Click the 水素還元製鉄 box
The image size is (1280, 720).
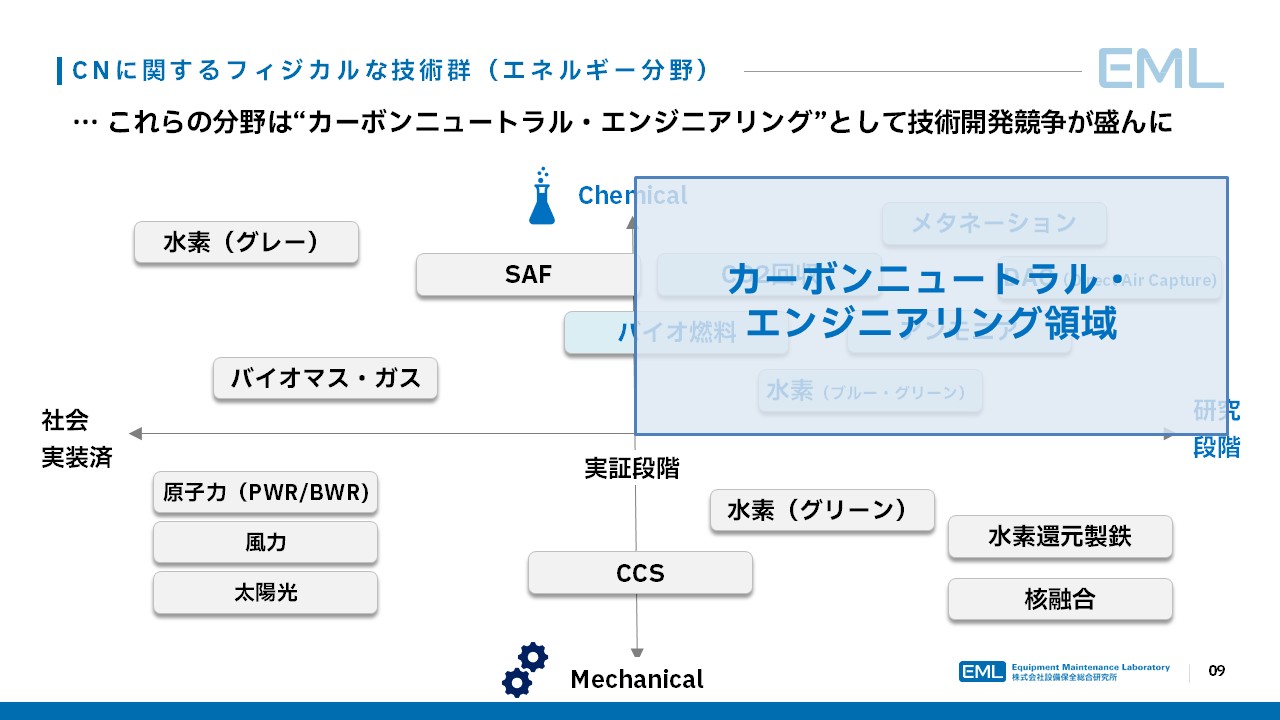click(x=1060, y=537)
